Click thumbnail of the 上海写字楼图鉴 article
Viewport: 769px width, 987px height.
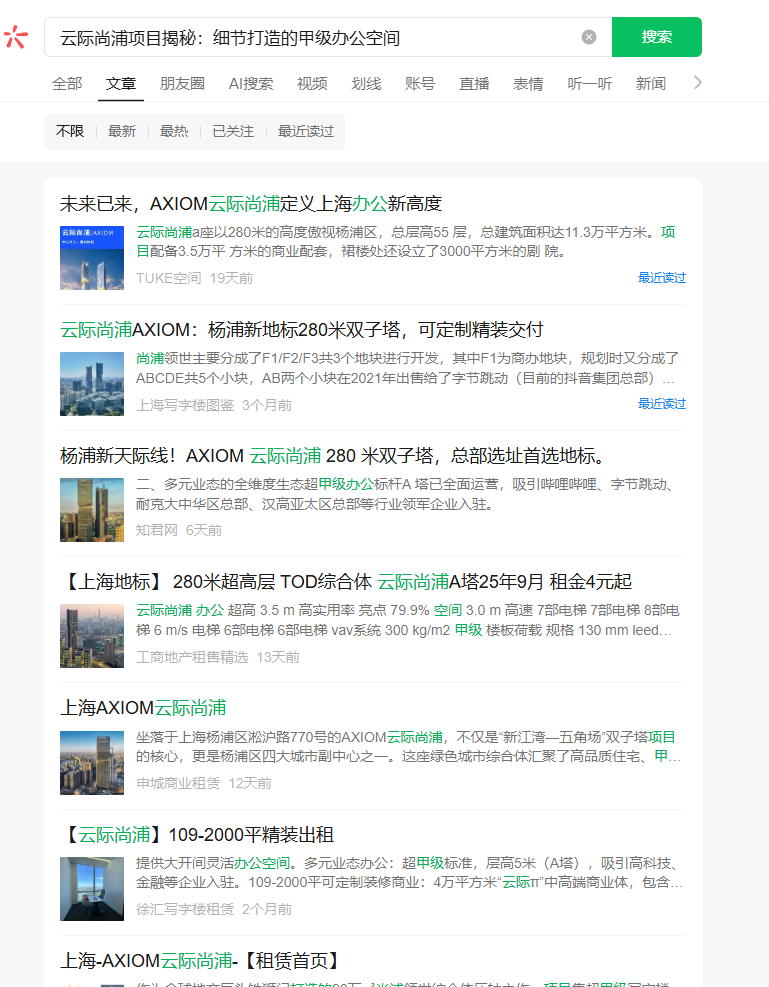point(92,384)
